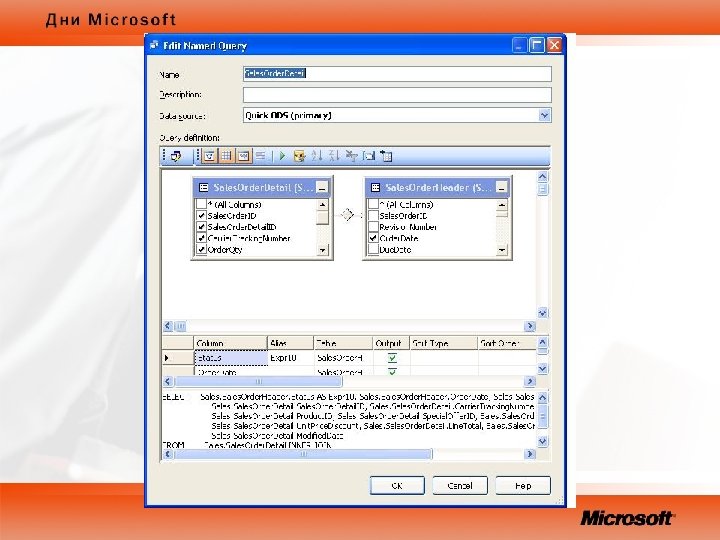This screenshot has width=720, height=540.
Task: Click the SalesOrderDetail scrollbar thumb
Action: 323,217
